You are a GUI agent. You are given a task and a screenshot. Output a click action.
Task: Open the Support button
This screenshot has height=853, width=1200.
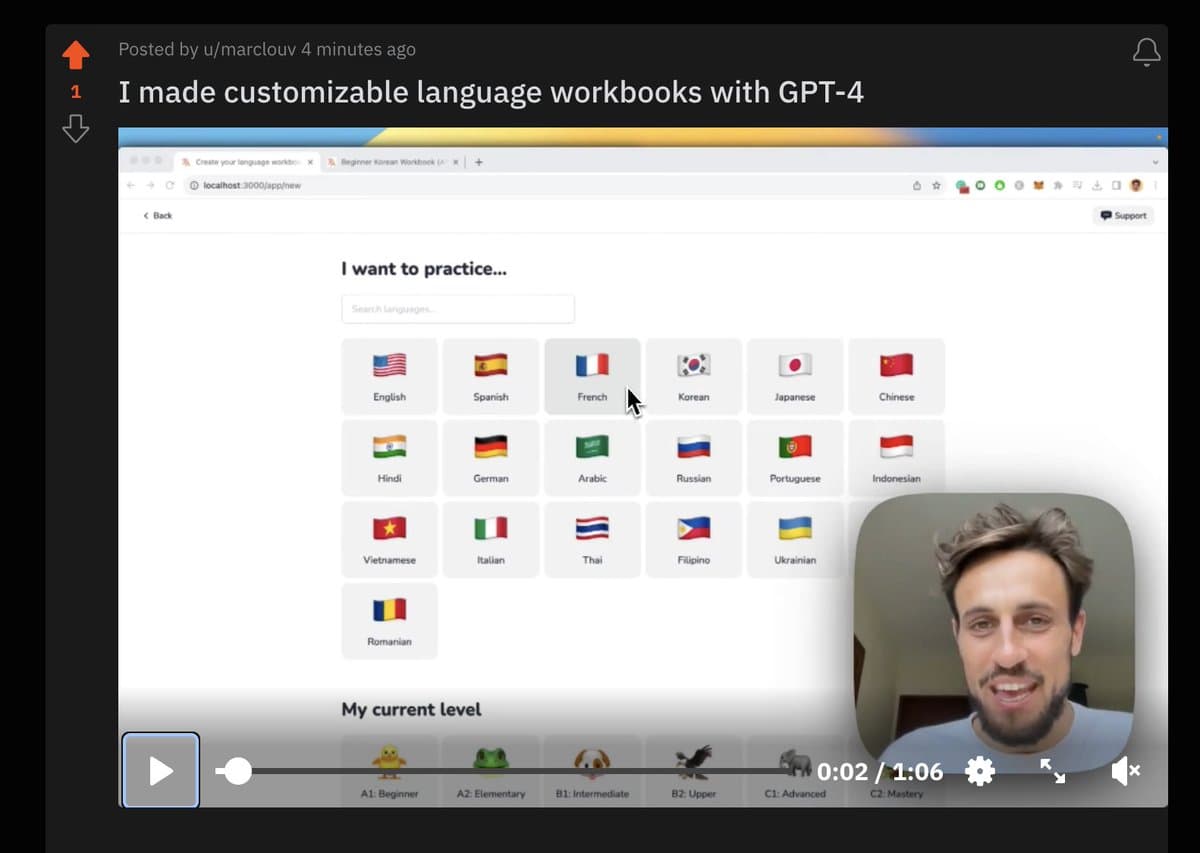point(1124,215)
